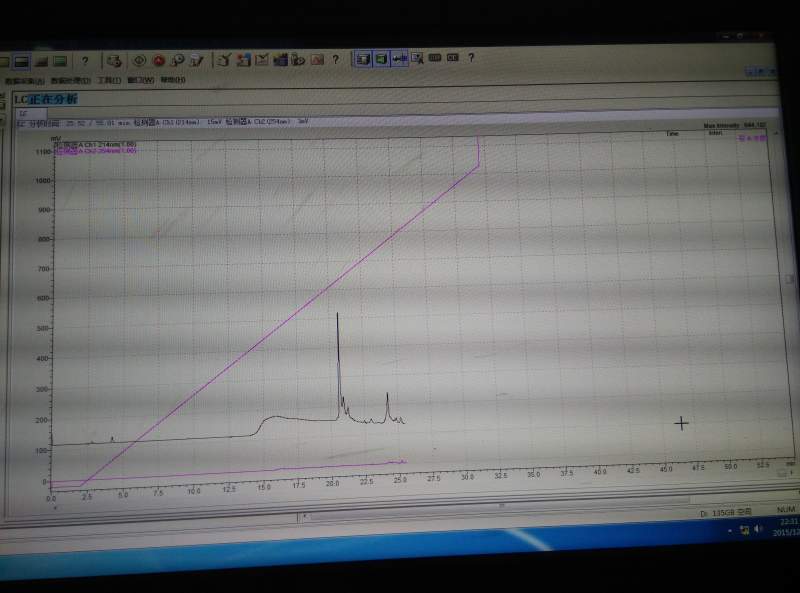Click the envelope-with-check icon
The width and height of the screenshot is (800, 593).
click(262, 60)
